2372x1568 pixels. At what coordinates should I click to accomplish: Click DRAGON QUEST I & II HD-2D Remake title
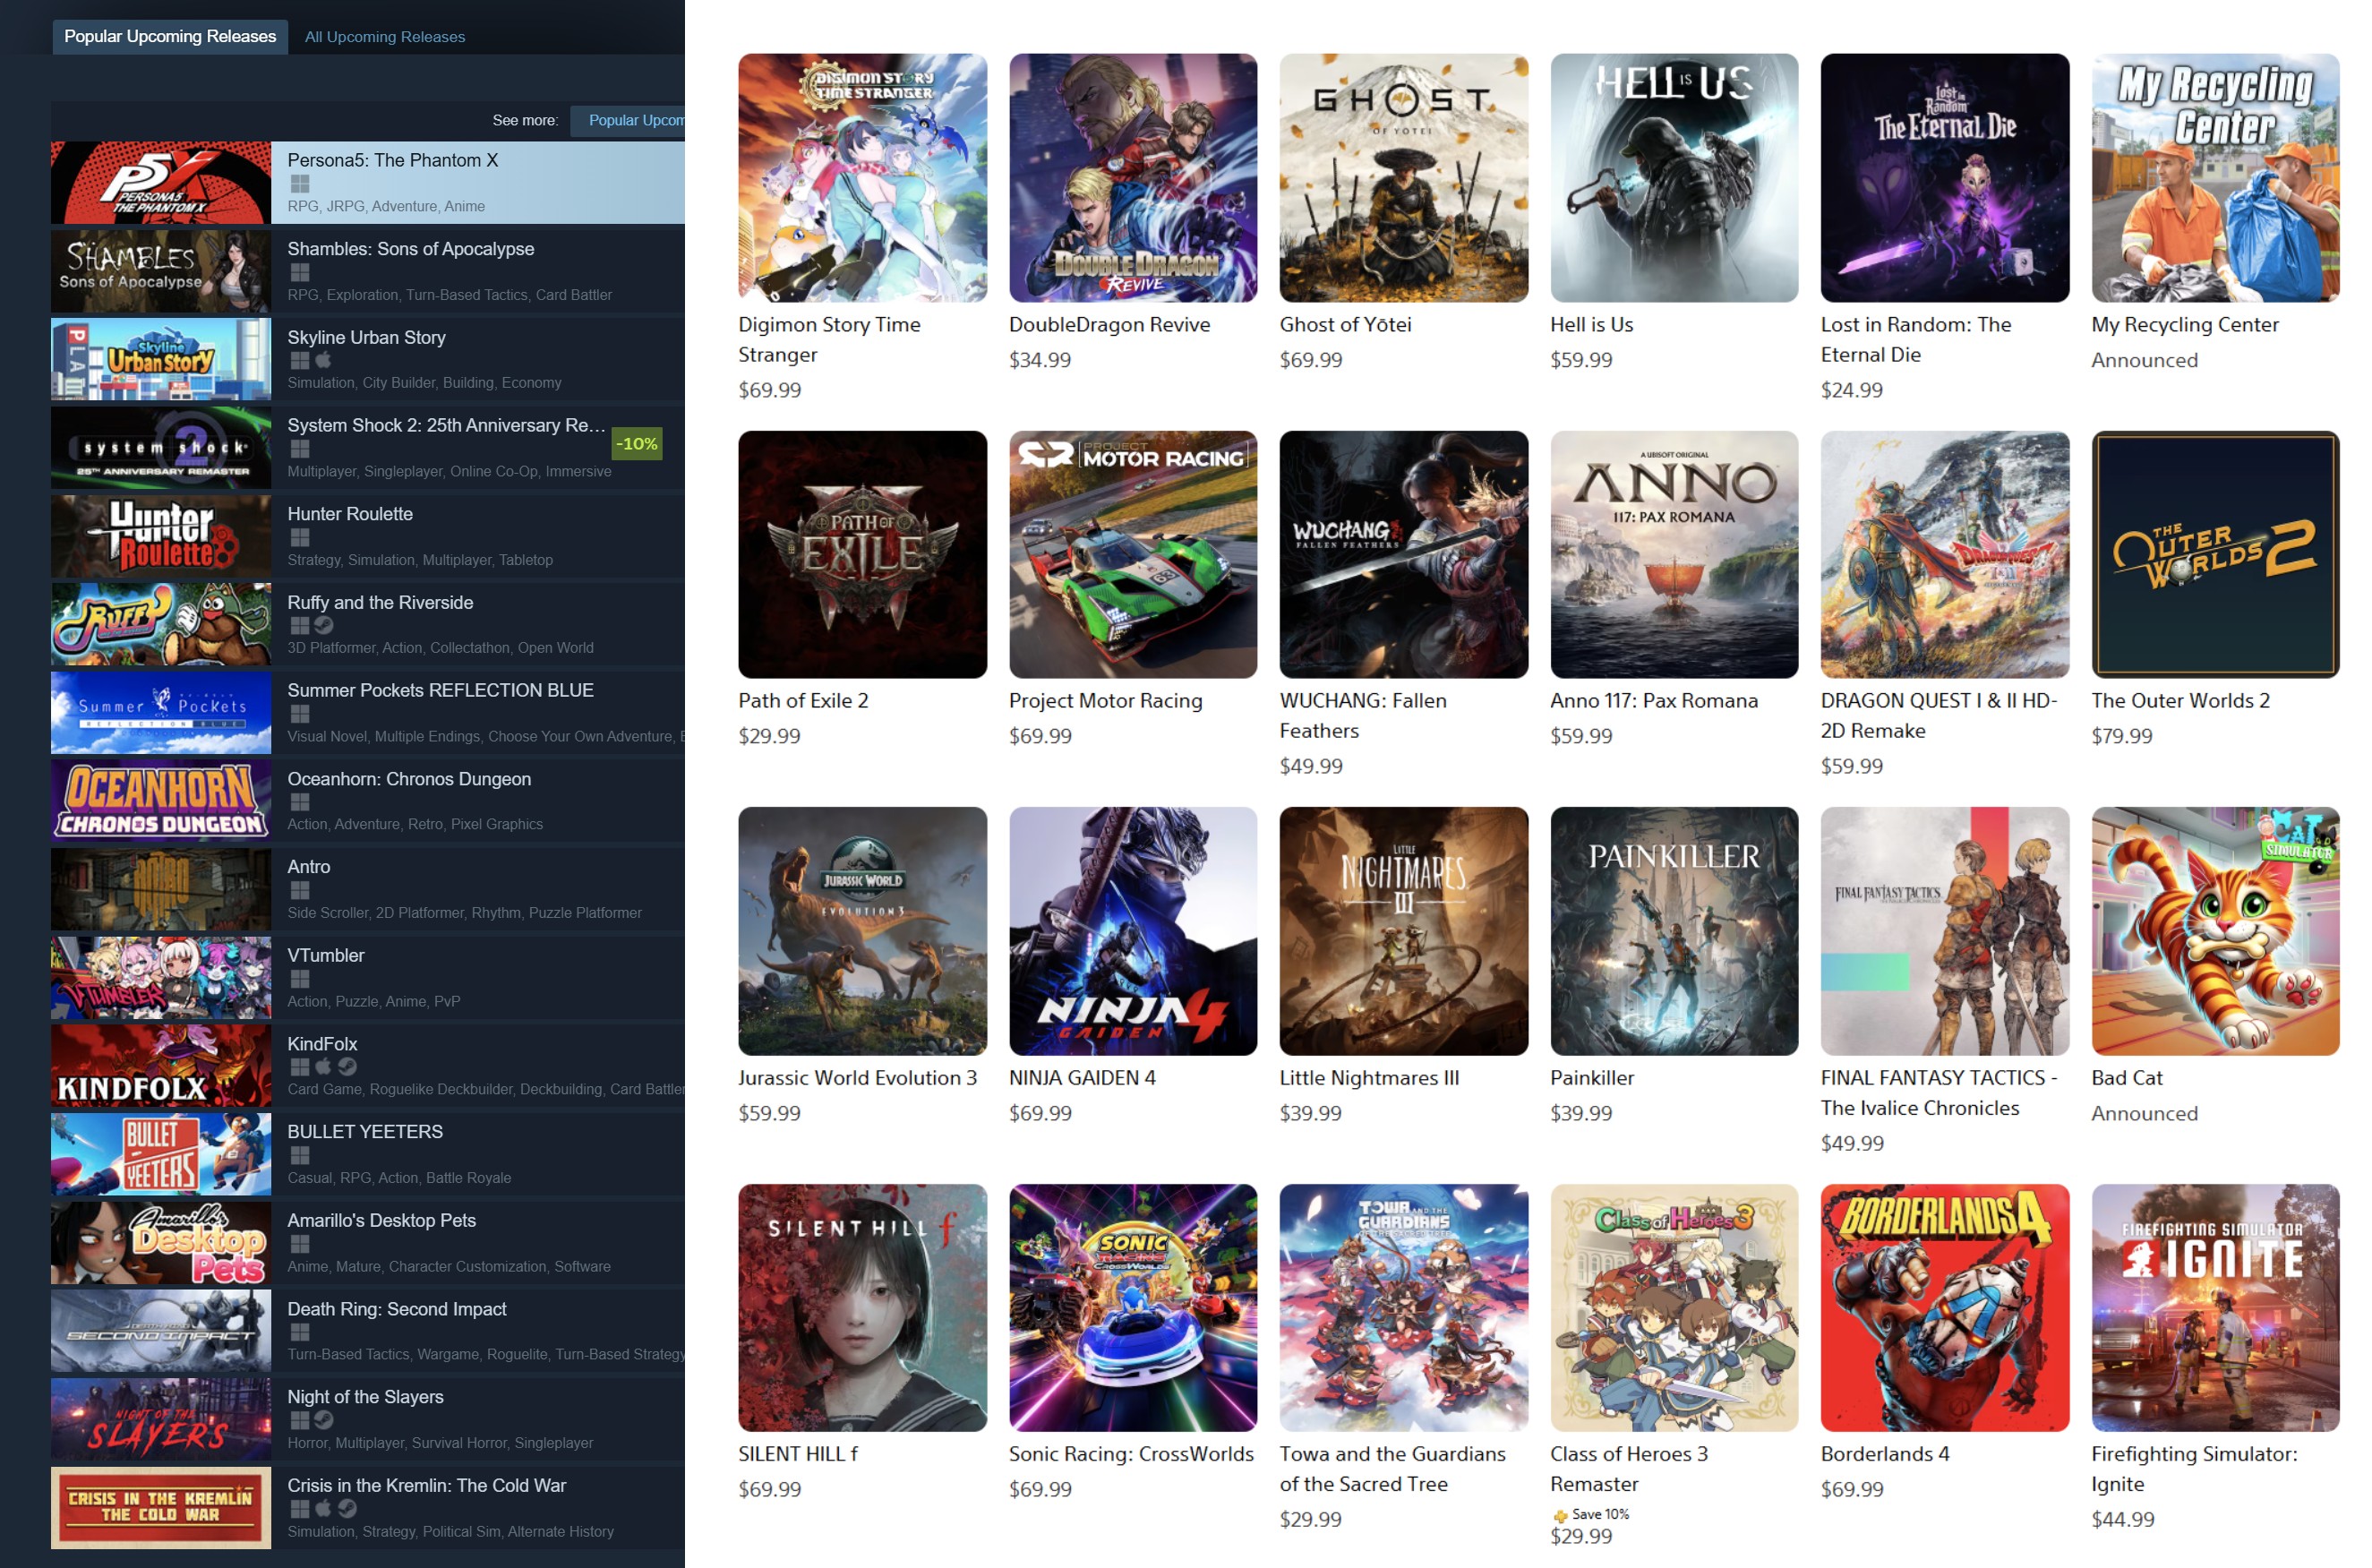pyautogui.click(x=1938, y=715)
